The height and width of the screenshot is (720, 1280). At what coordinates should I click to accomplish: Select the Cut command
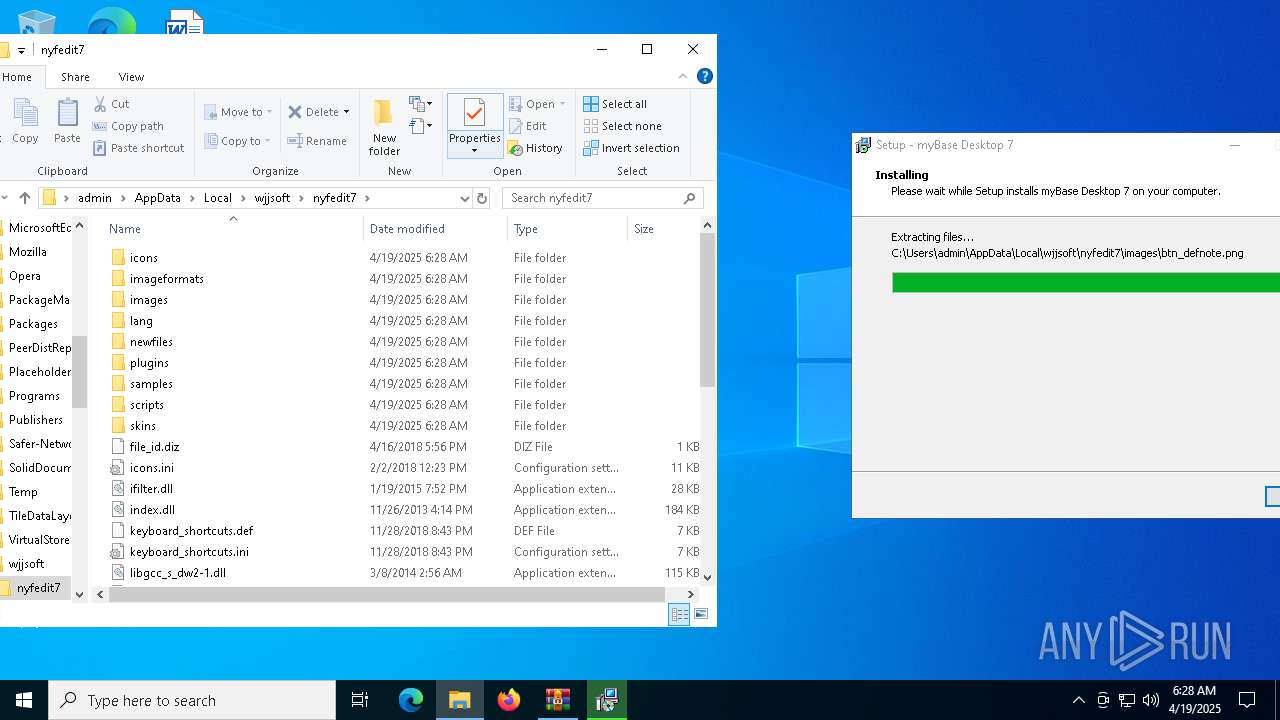pos(111,104)
